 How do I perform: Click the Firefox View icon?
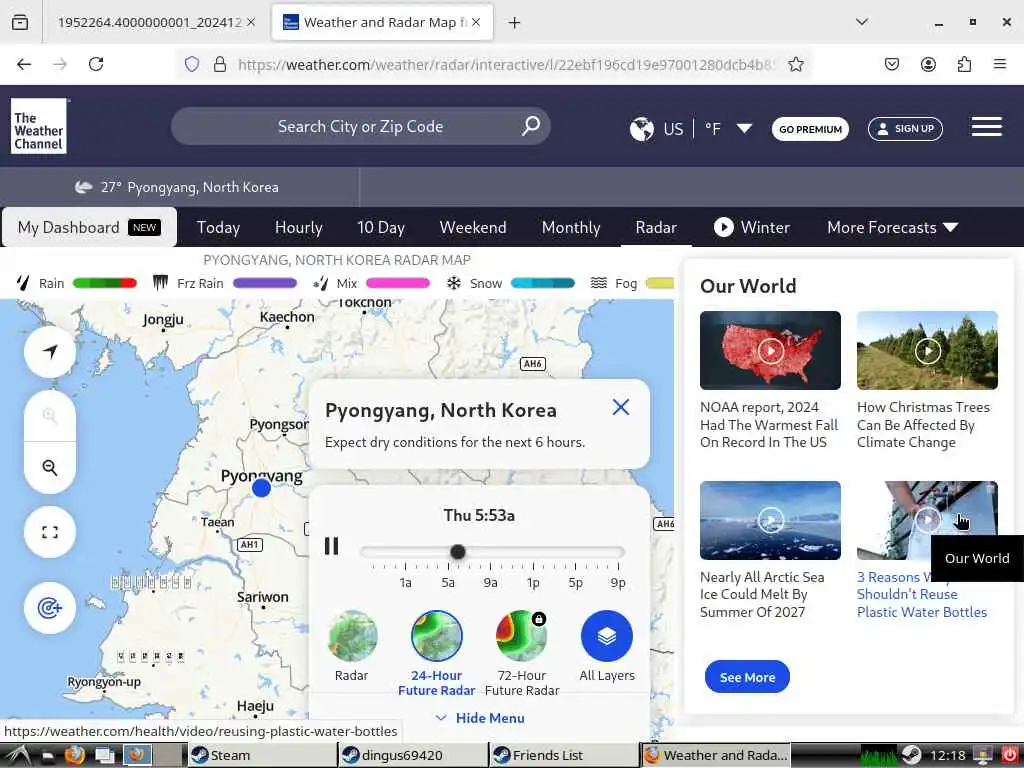[x=20, y=23]
